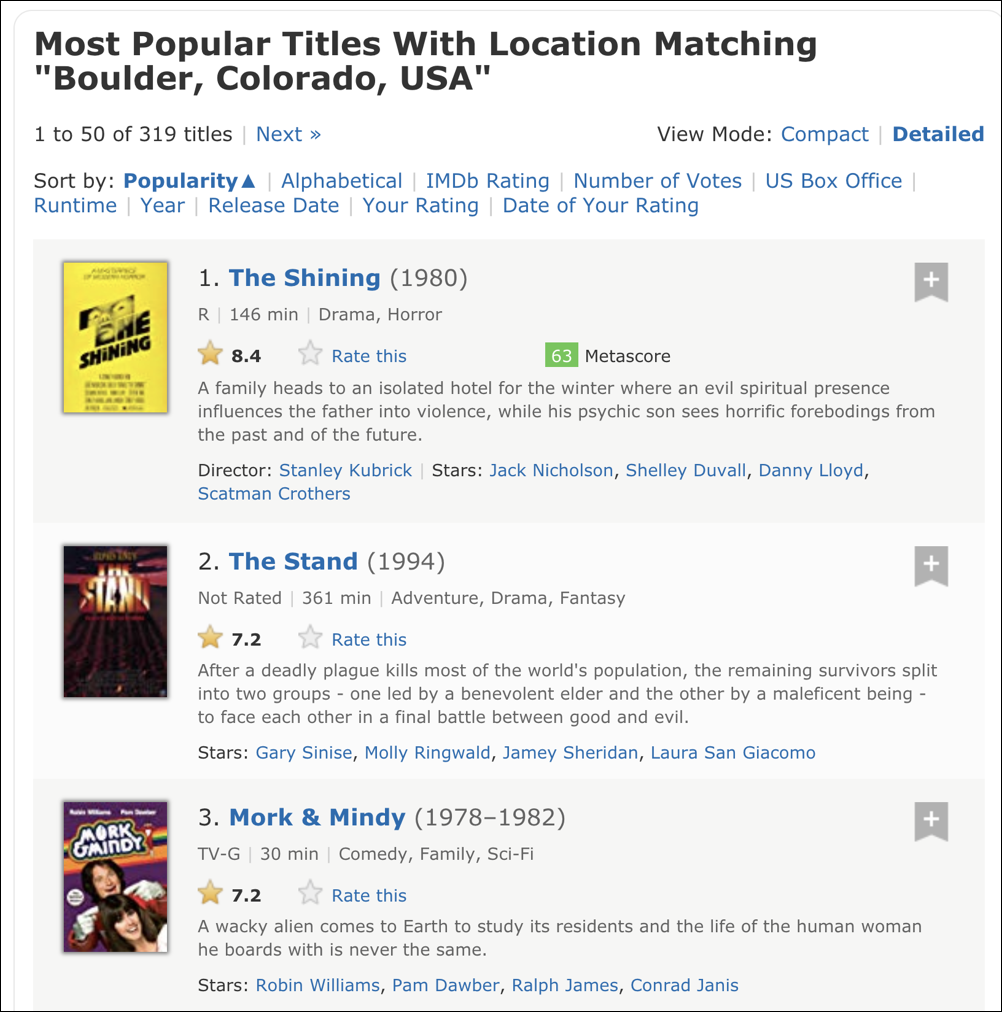
Task: Go to Next page of titles
Action: click(288, 134)
